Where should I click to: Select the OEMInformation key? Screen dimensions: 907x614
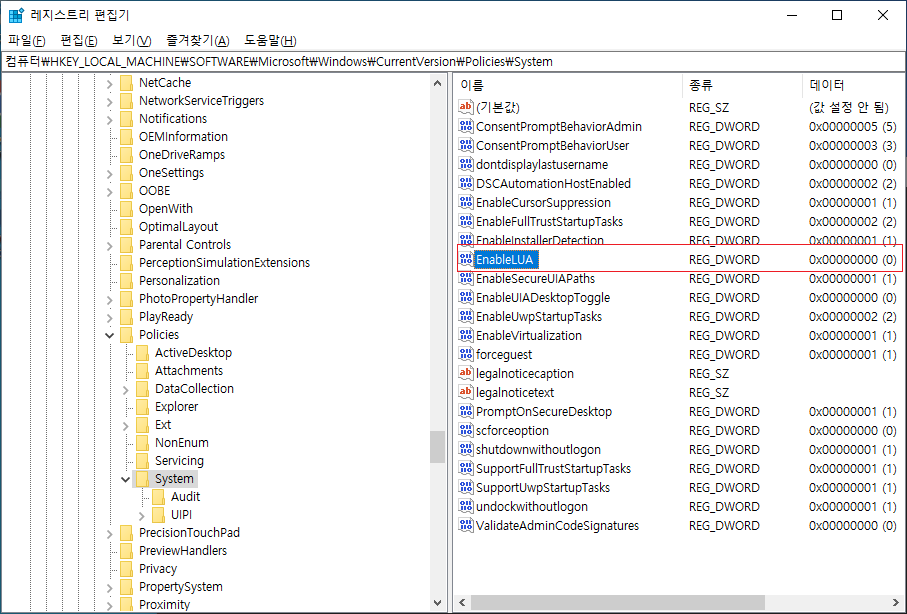[183, 137]
